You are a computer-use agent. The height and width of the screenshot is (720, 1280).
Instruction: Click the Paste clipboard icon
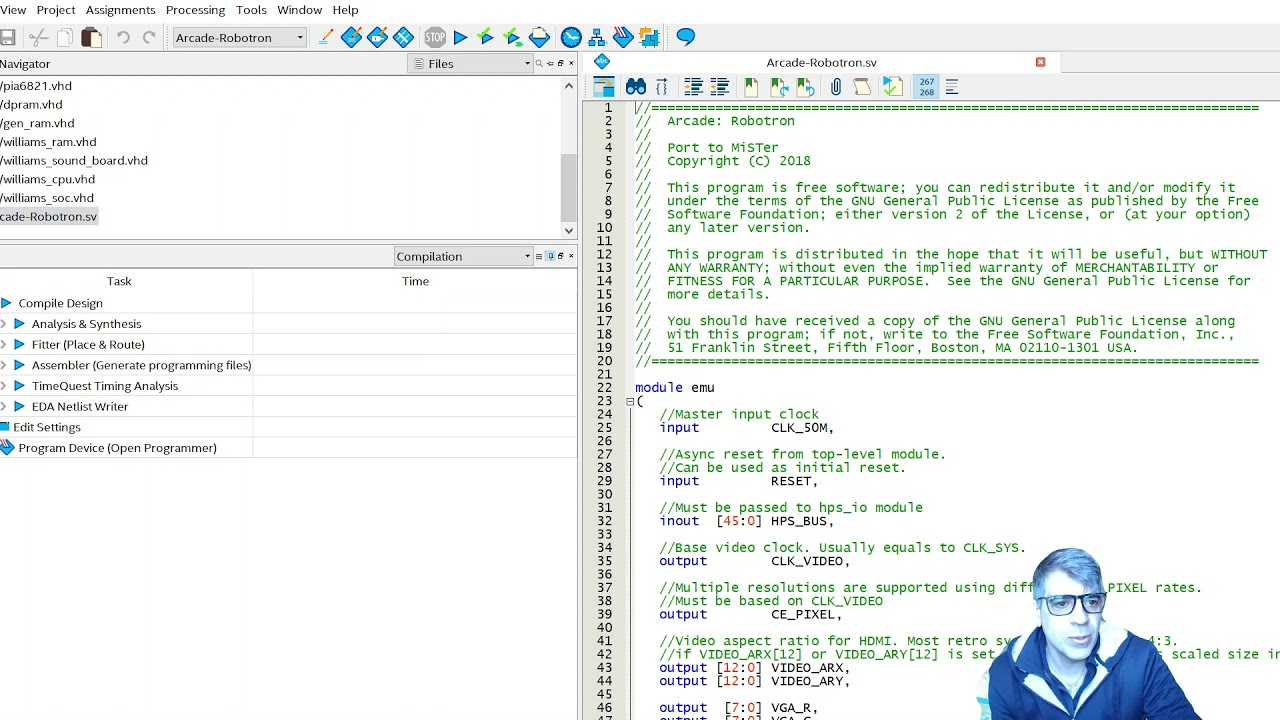click(91, 38)
